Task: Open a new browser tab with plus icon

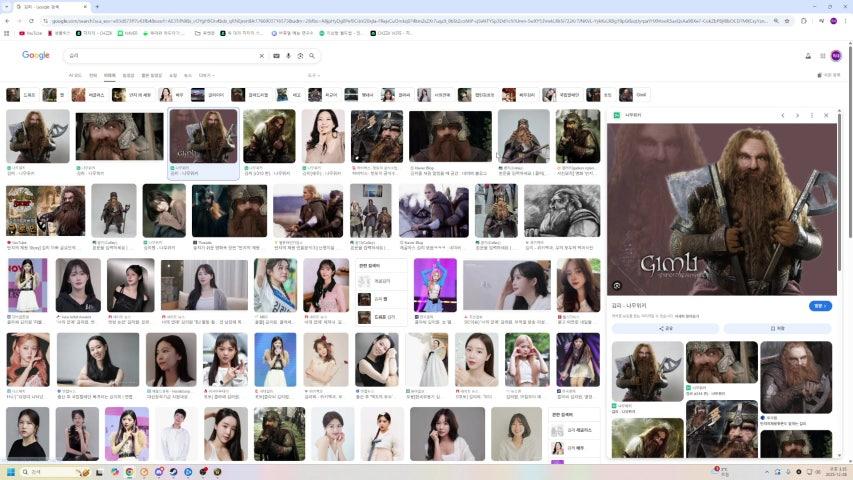Action: coord(97,7)
